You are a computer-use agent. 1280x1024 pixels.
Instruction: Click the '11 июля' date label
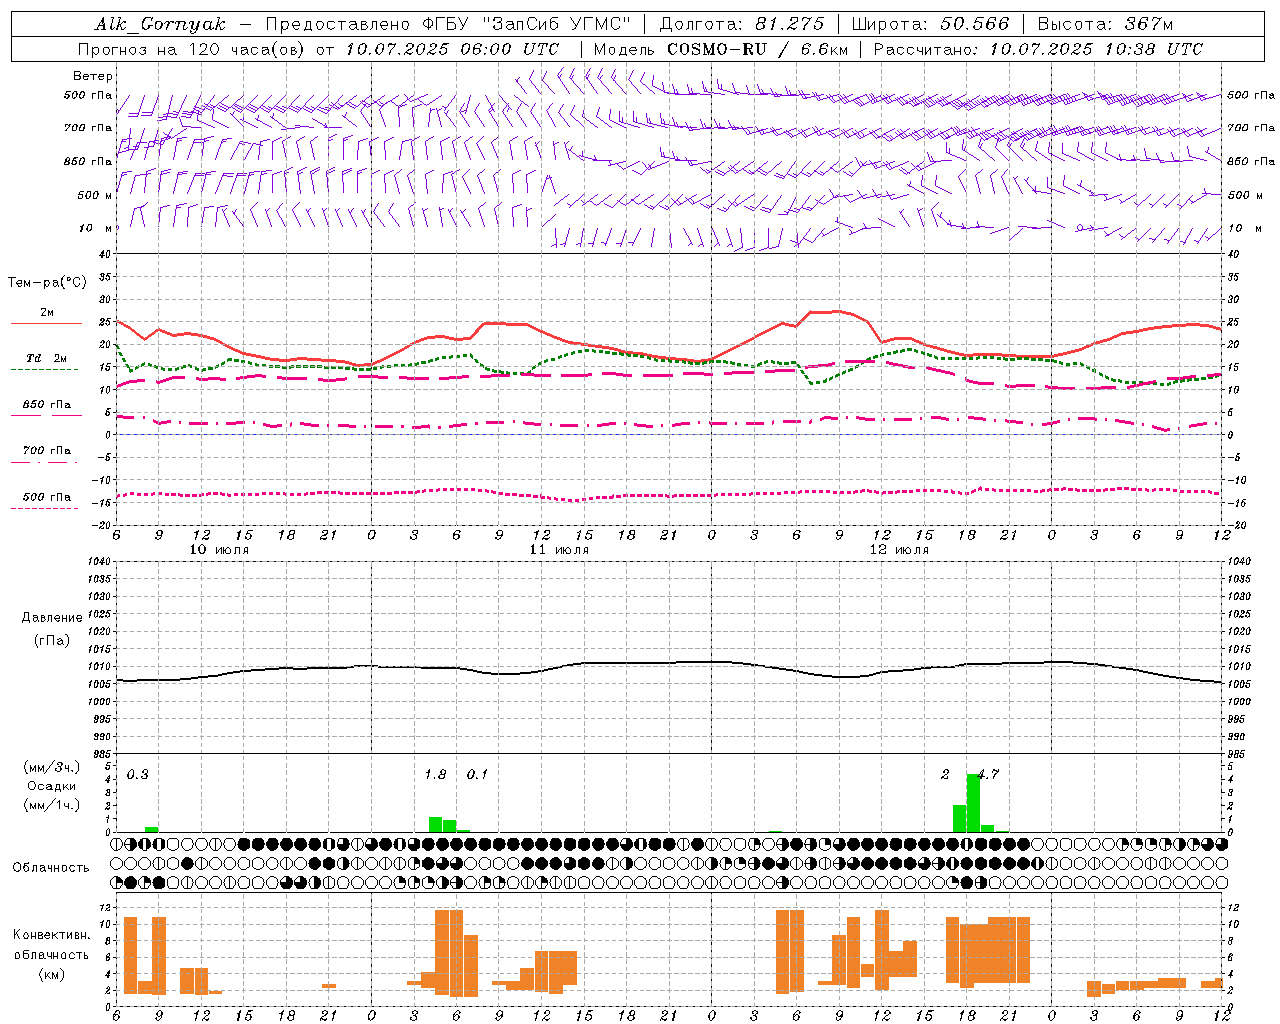(559, 549)
